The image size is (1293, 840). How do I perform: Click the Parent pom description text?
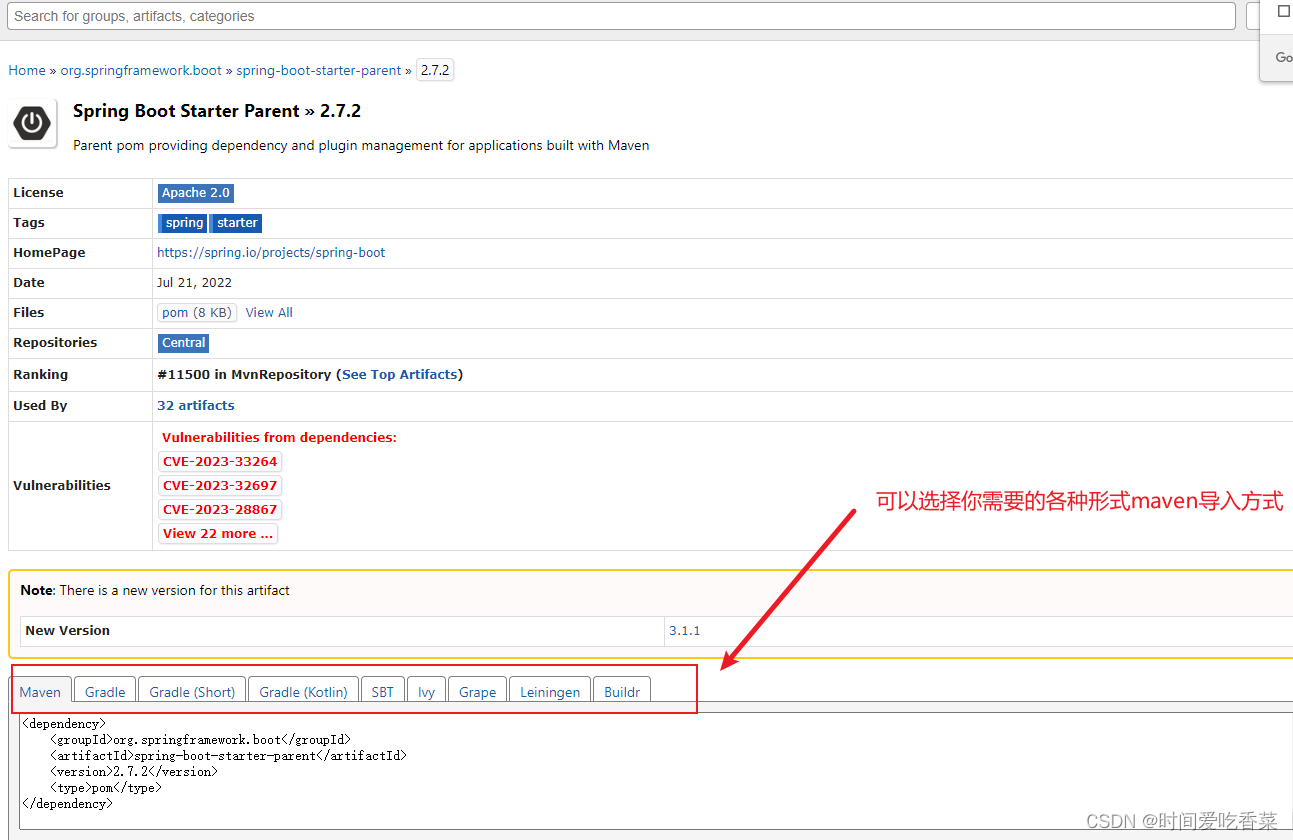361,145
